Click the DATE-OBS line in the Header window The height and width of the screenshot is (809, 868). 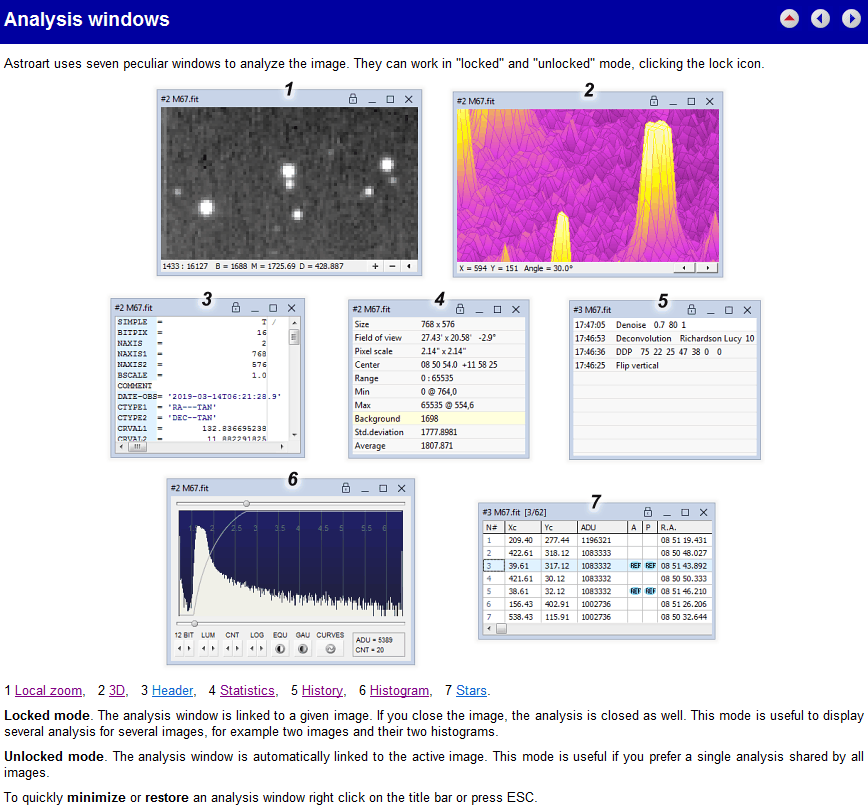coord(199,396)
